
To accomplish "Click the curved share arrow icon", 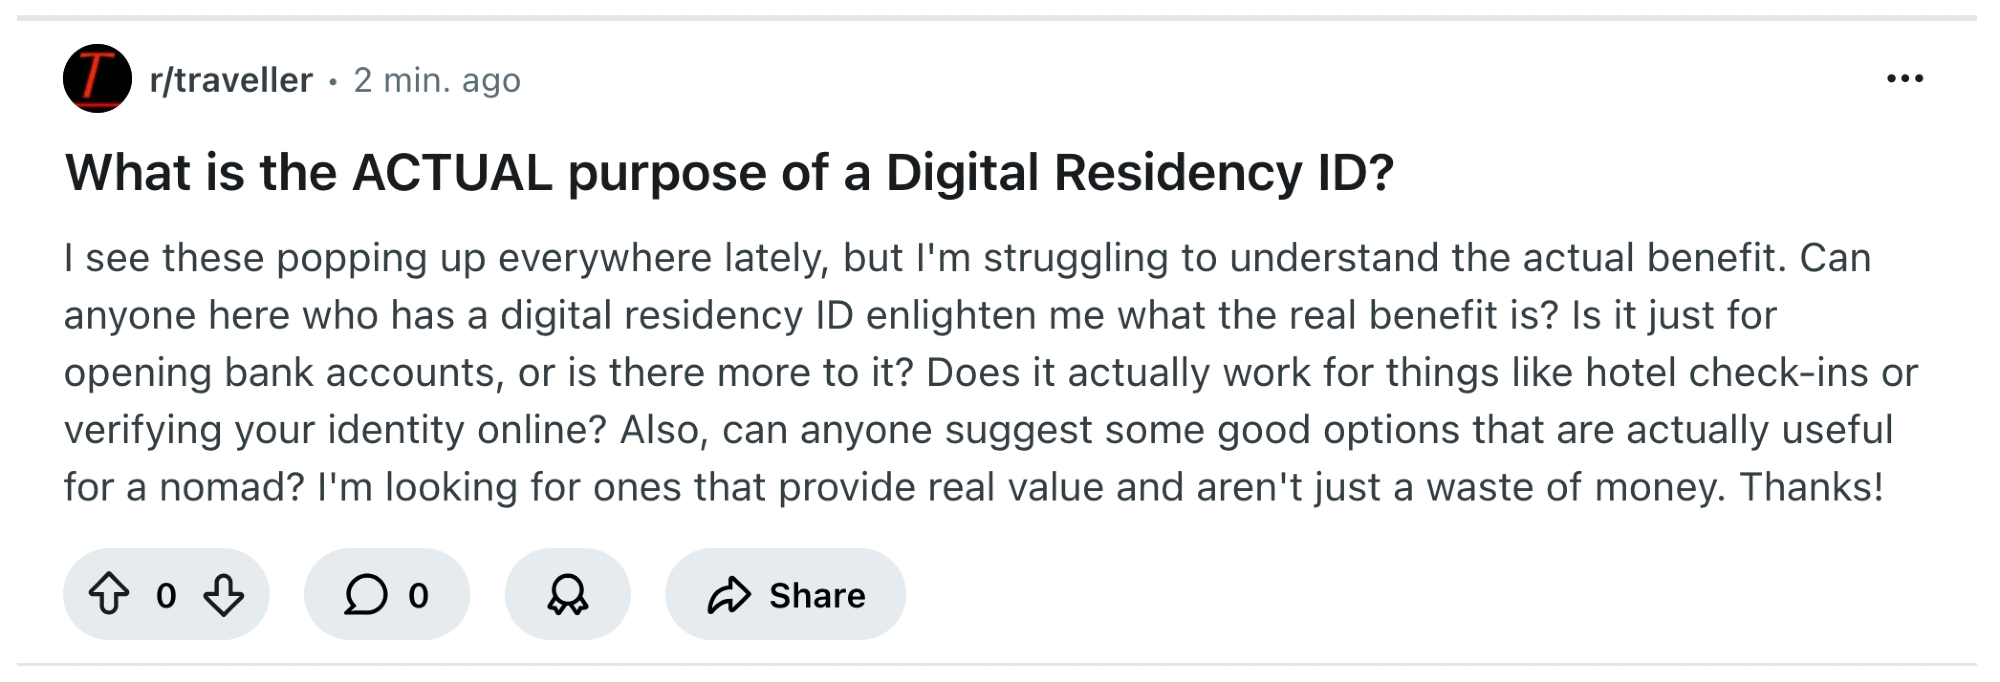I will click(x=729, y=594).
